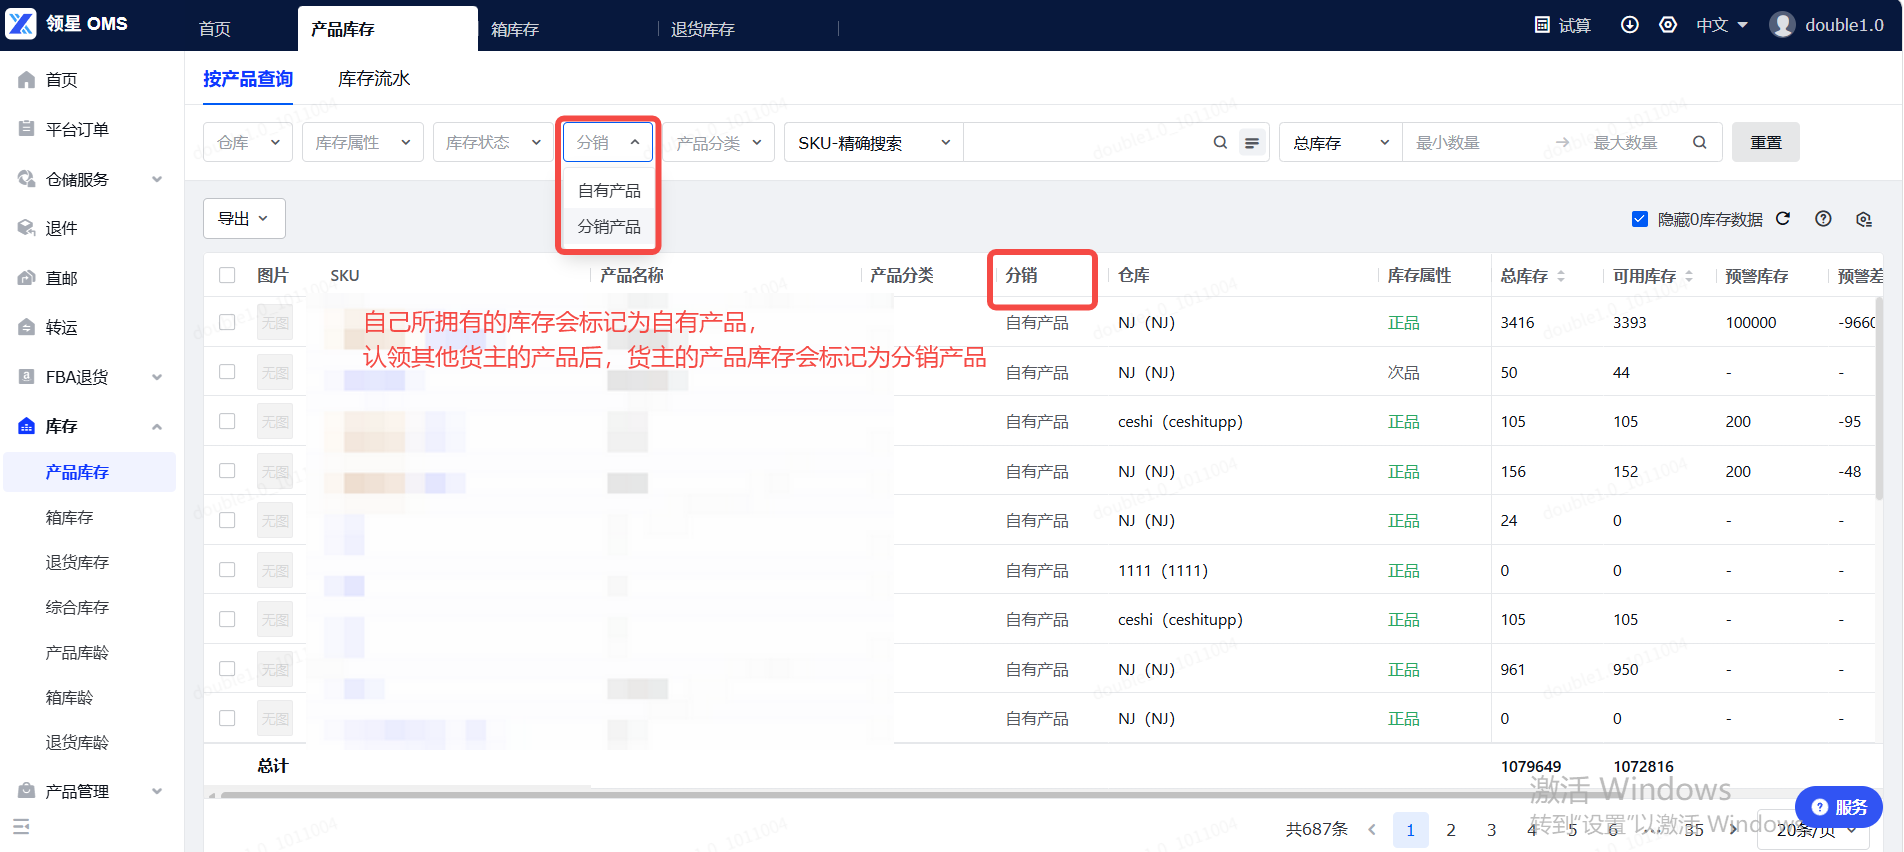Collapse the 库存 sidebar menu
The width and height of the screenshot is (1904, 852).
coord(157,427)
